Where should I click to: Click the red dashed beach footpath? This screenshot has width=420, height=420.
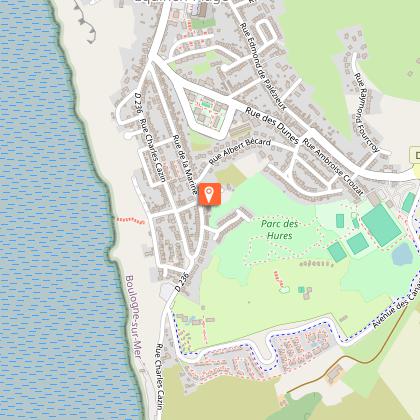[x=130, y=220]
